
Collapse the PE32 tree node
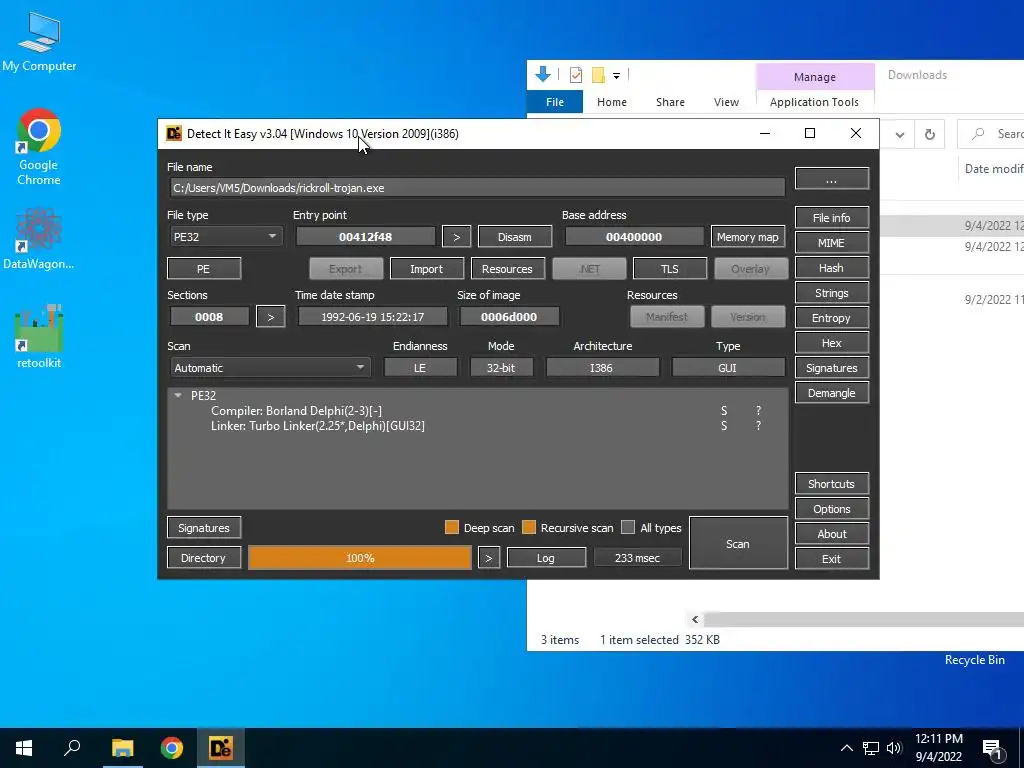click(x=178, y=395)
